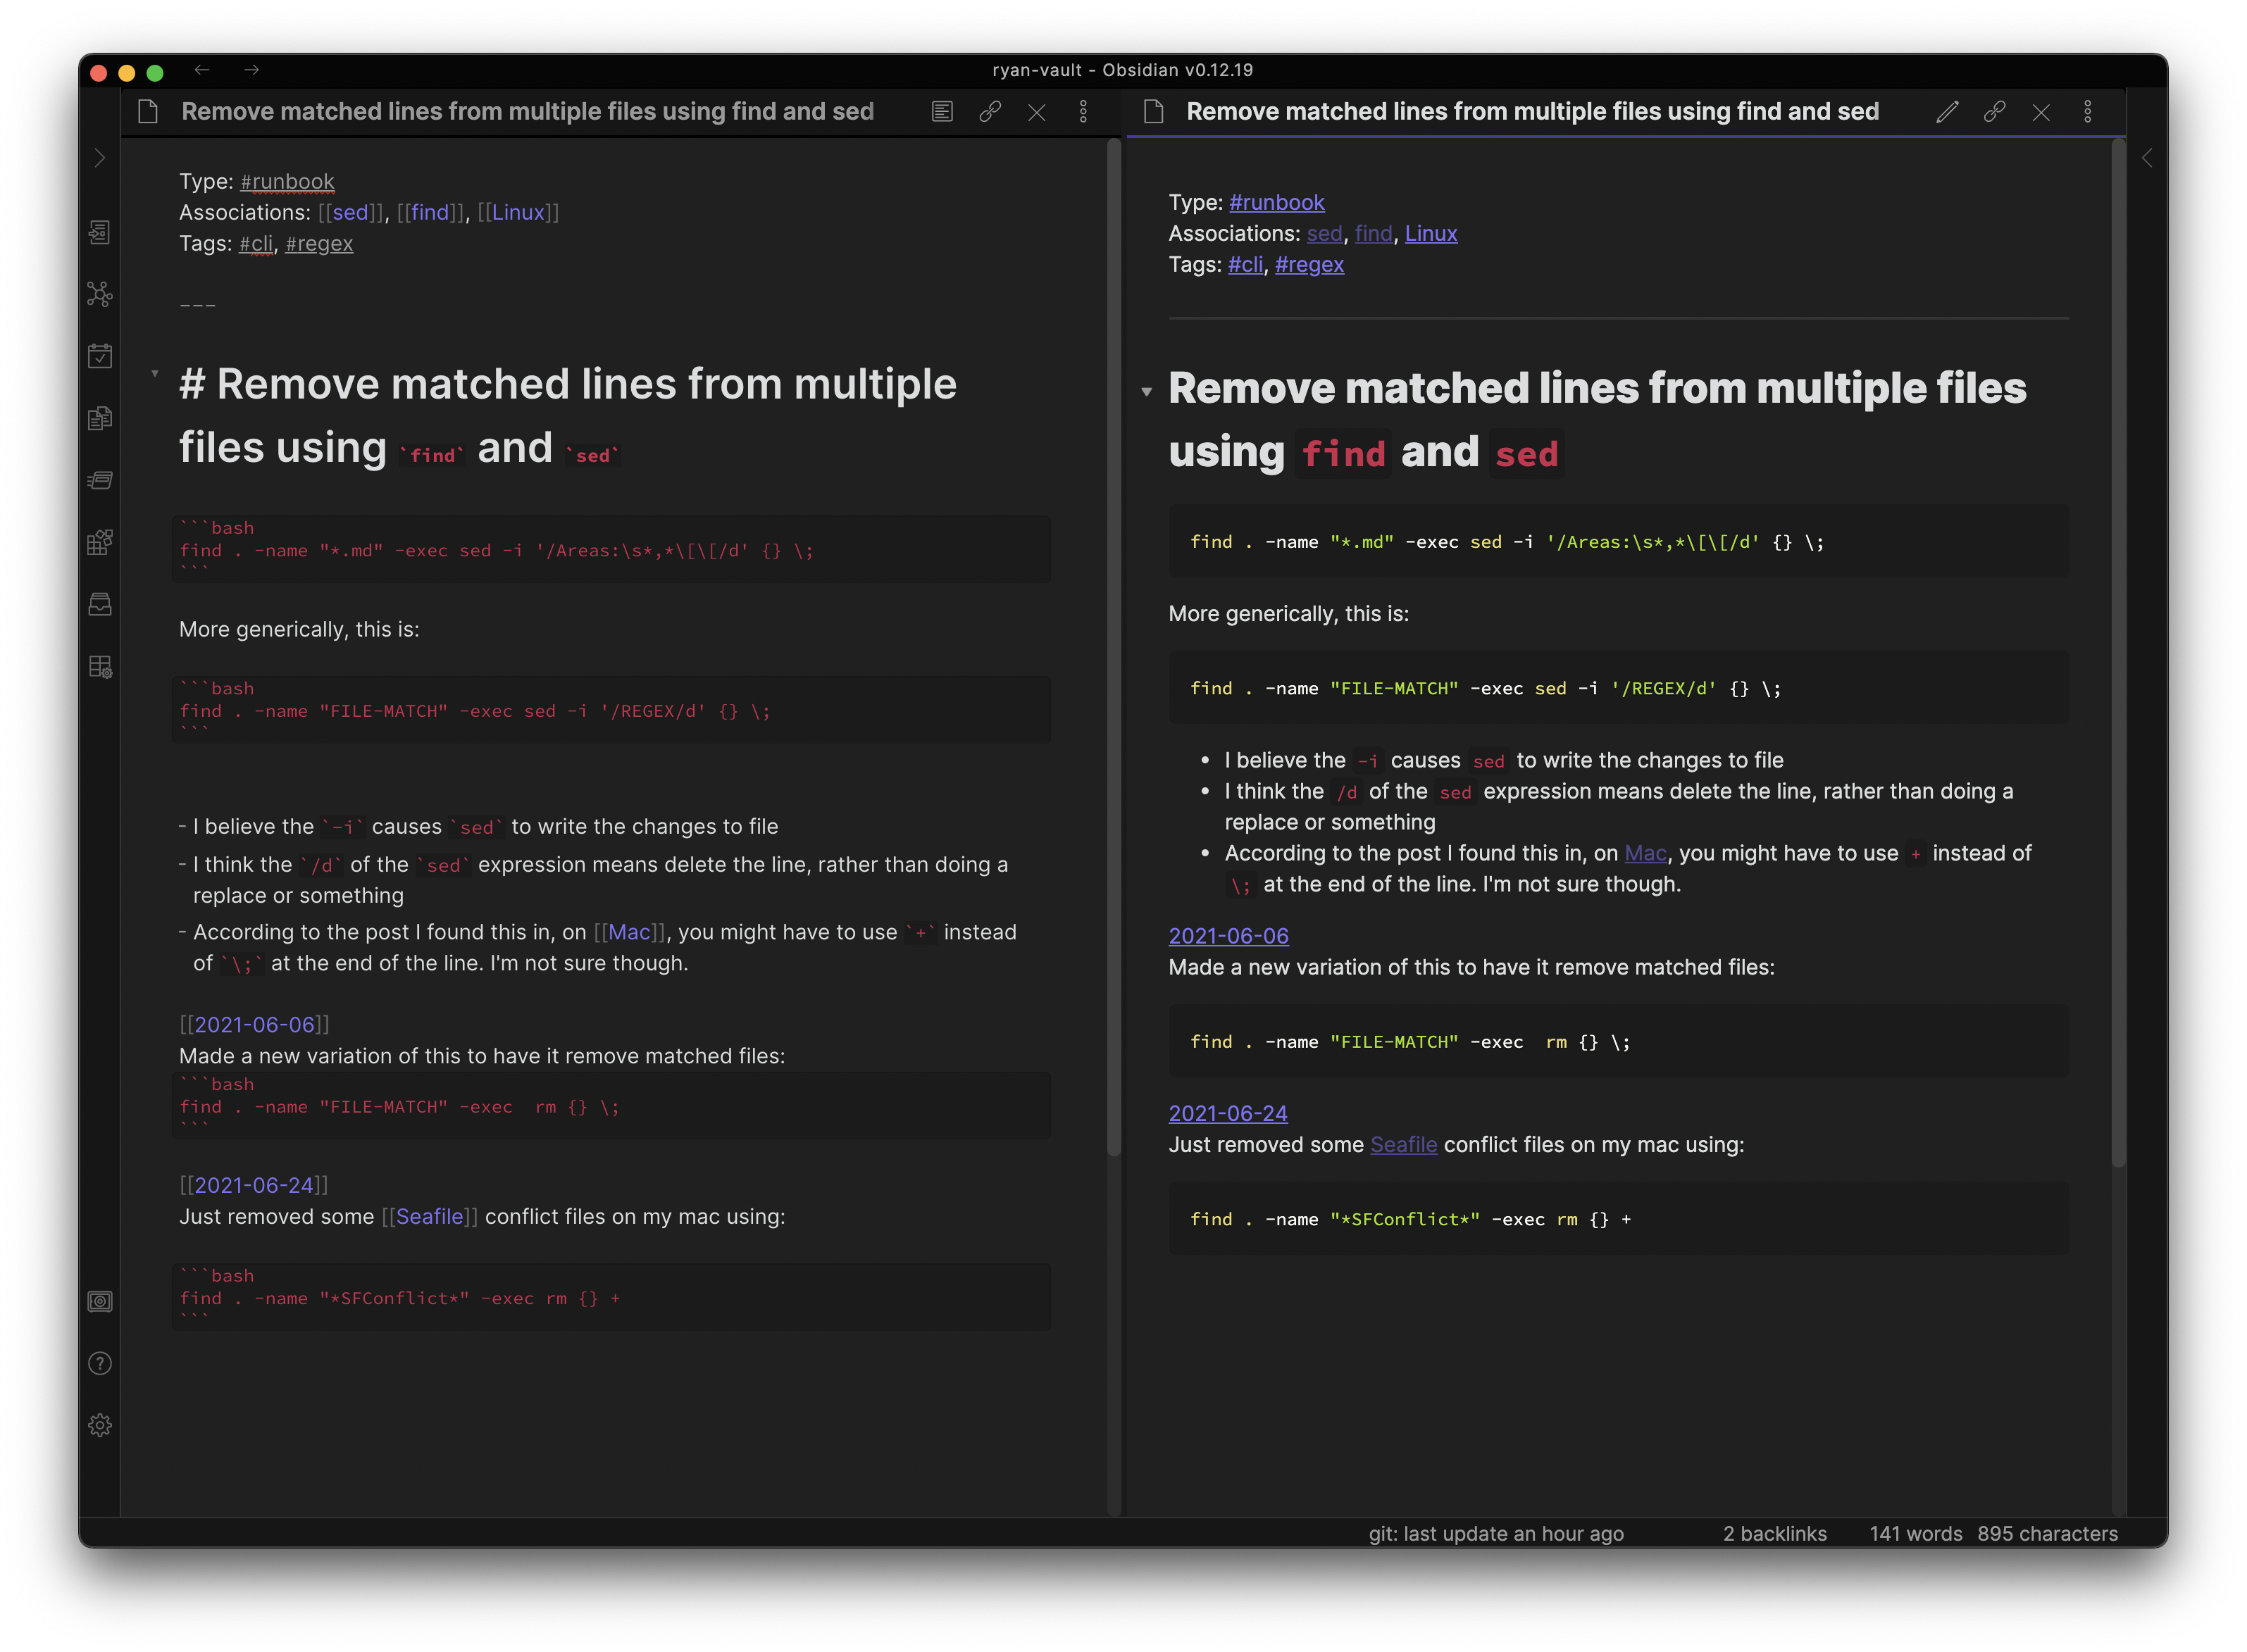This screenshot has height=1652, width=2247.
Task: Toggle linked pane icon in right pane
Action: [x=1994, y=112]
